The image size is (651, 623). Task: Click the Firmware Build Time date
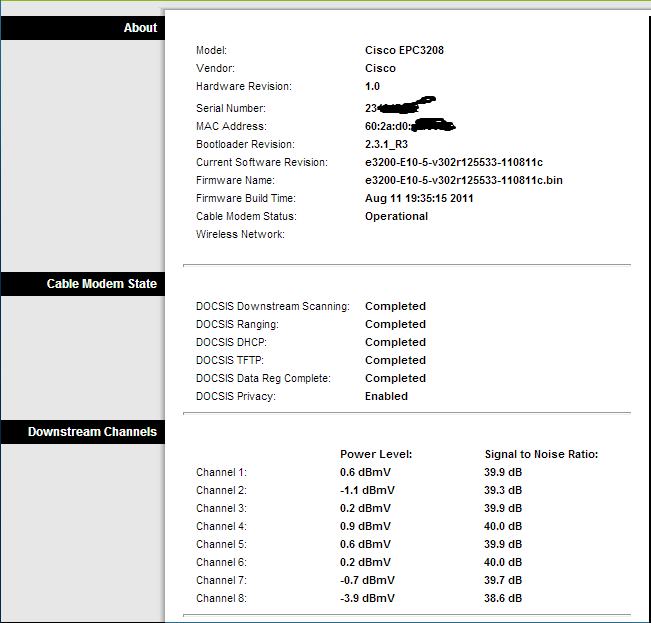click(x=419, y=198)
